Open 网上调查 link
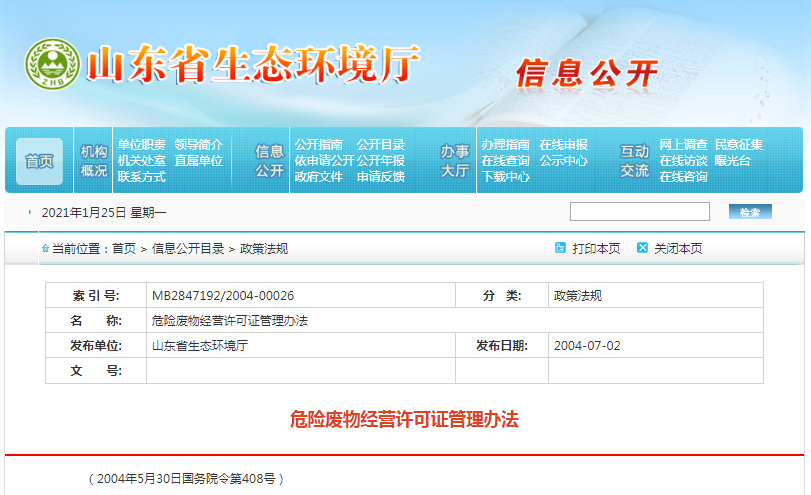811x495 pixels. (x=683, y=144)
